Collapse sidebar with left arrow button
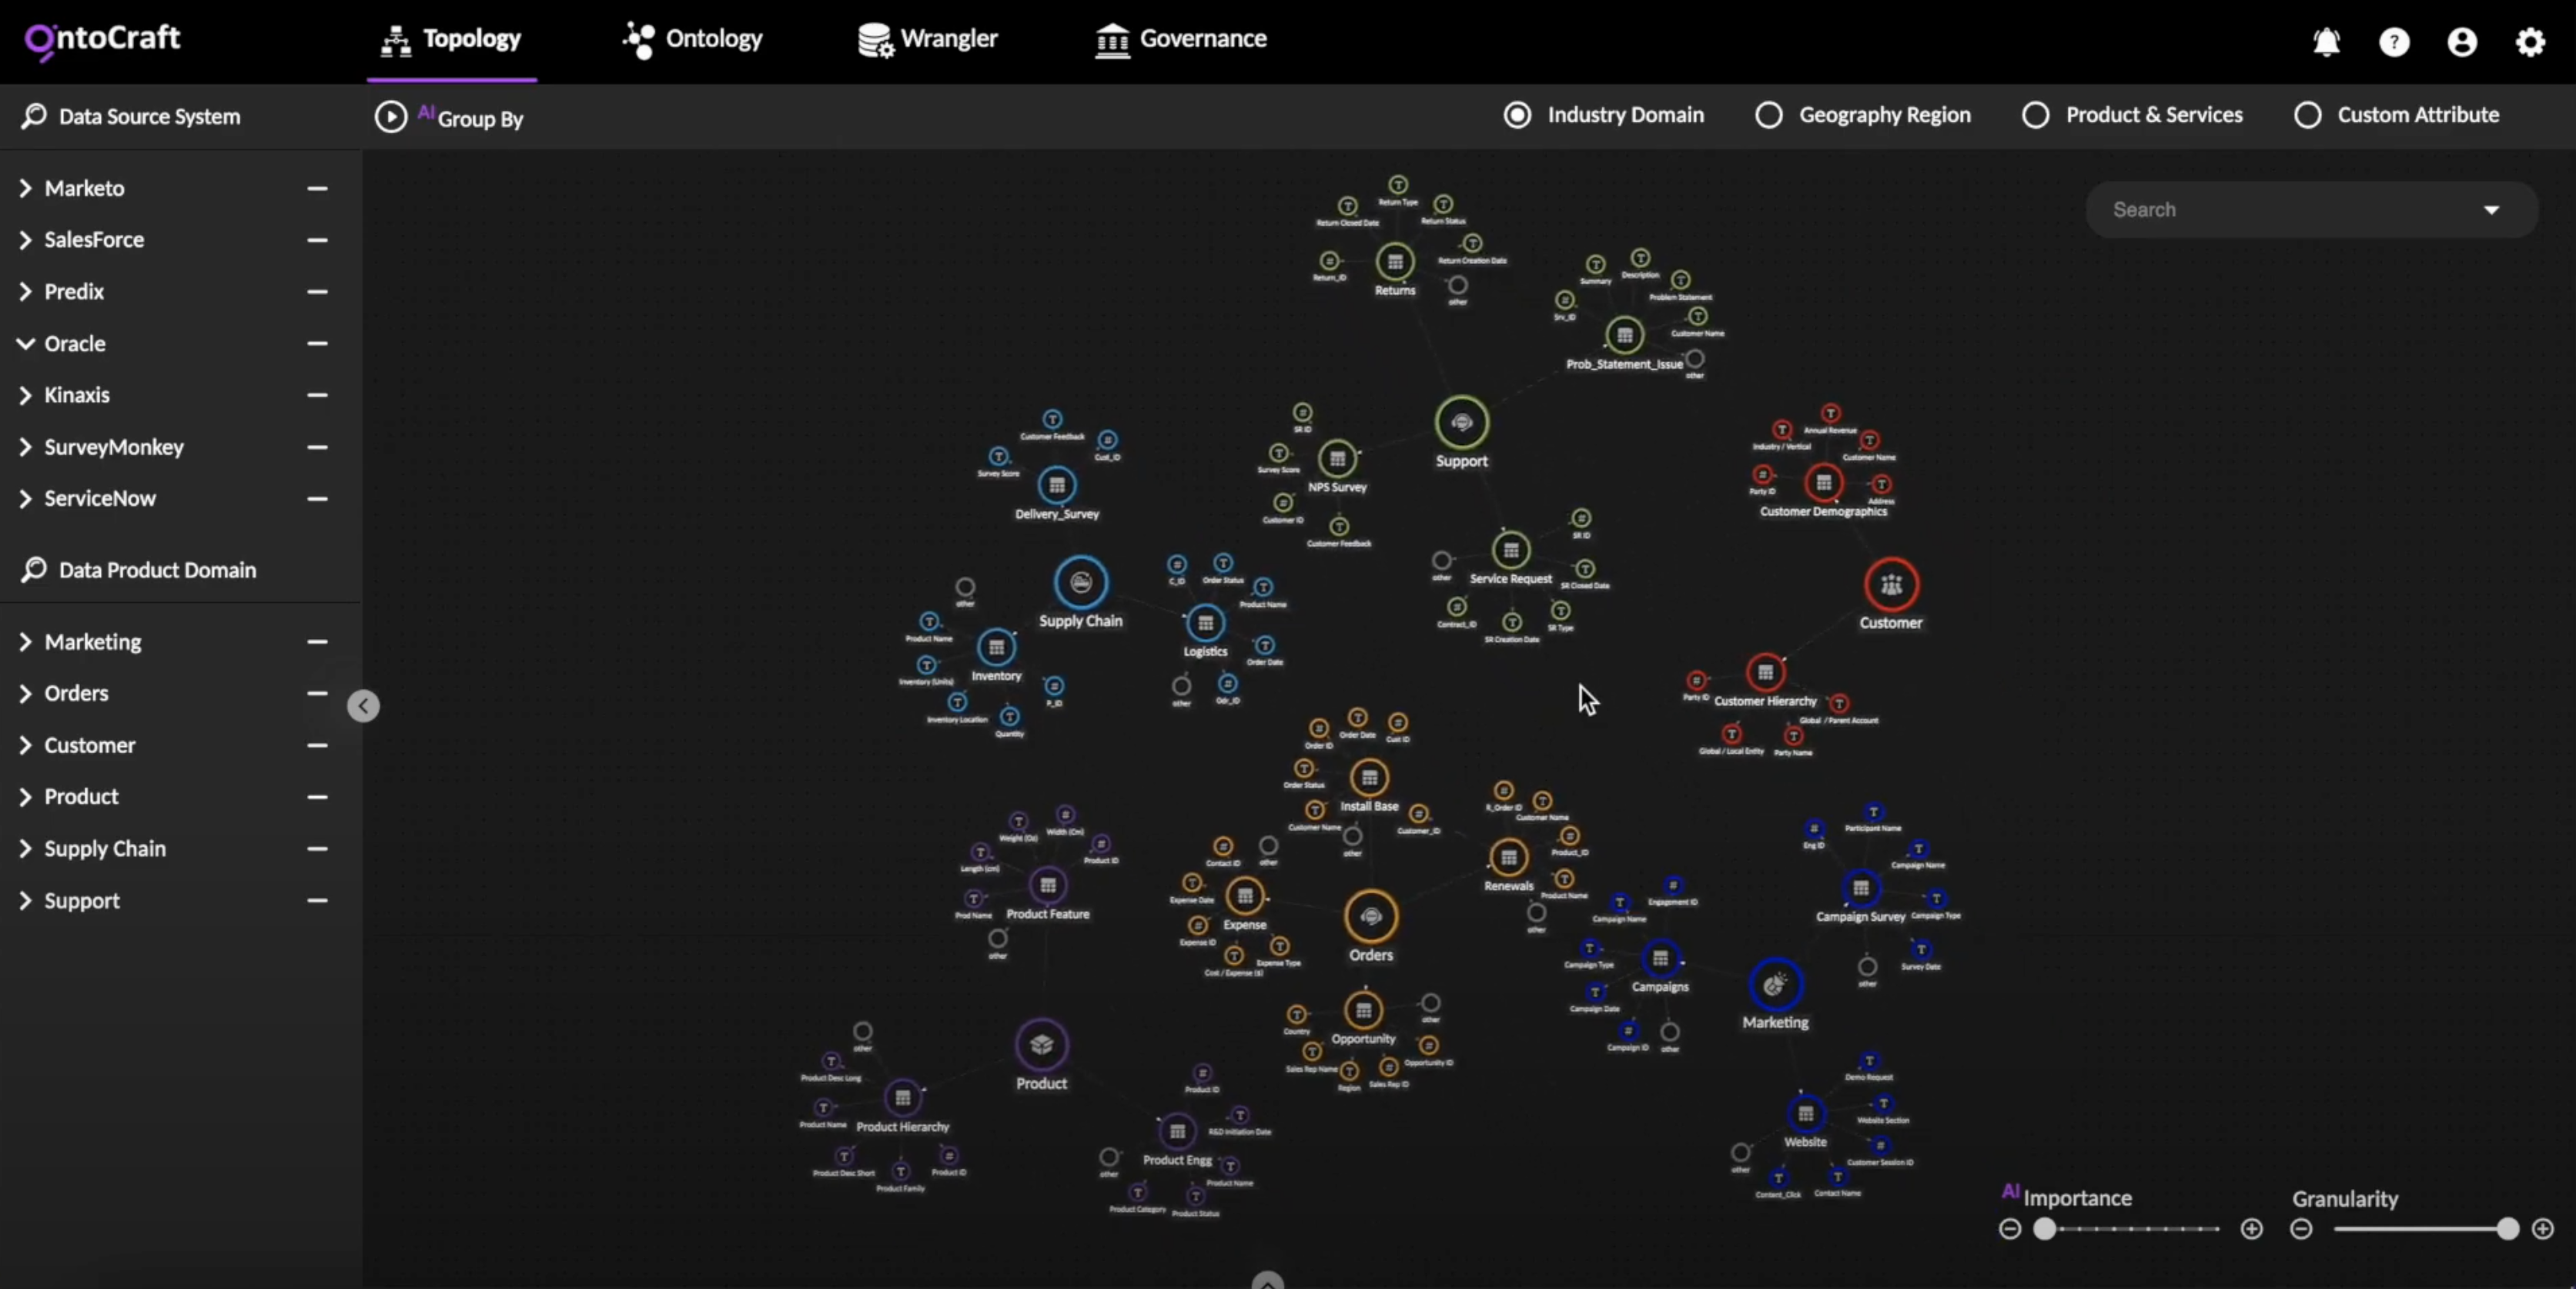Screen dimensions: 2576x1289 point(363,706)
